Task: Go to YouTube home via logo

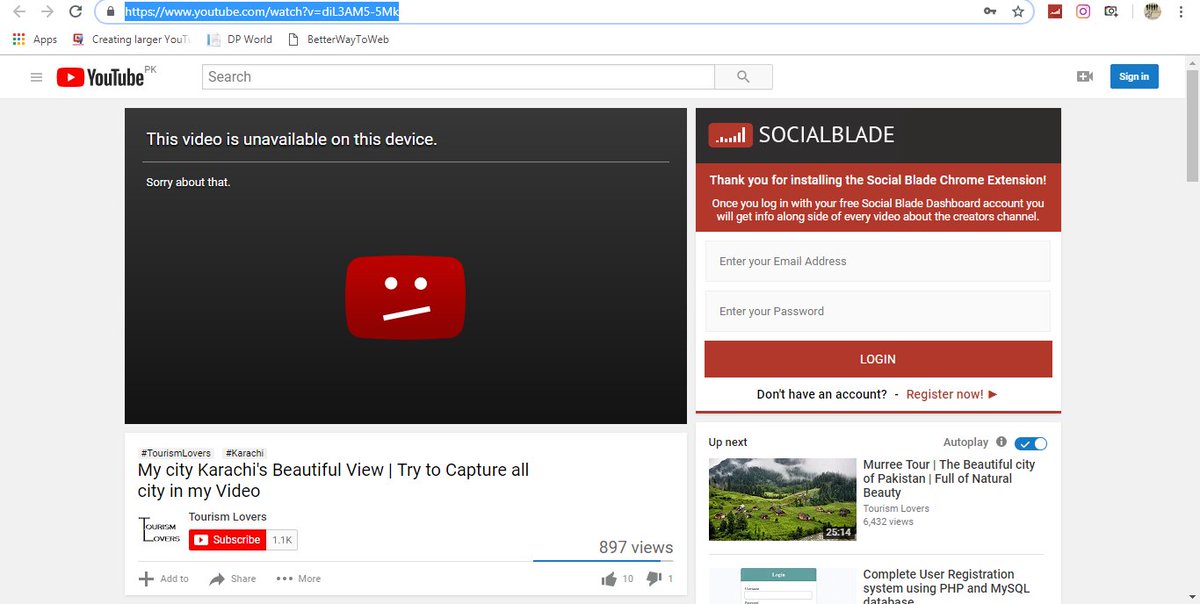Action: pyautogui.click(x=100, y=77)
